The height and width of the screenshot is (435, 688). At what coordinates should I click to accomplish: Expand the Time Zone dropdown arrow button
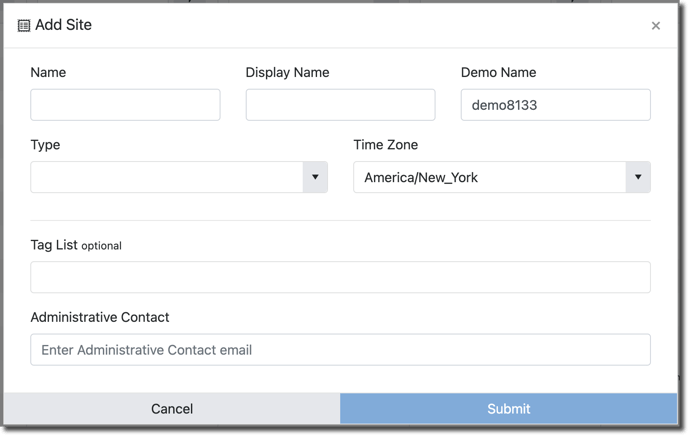pos(638,177)
